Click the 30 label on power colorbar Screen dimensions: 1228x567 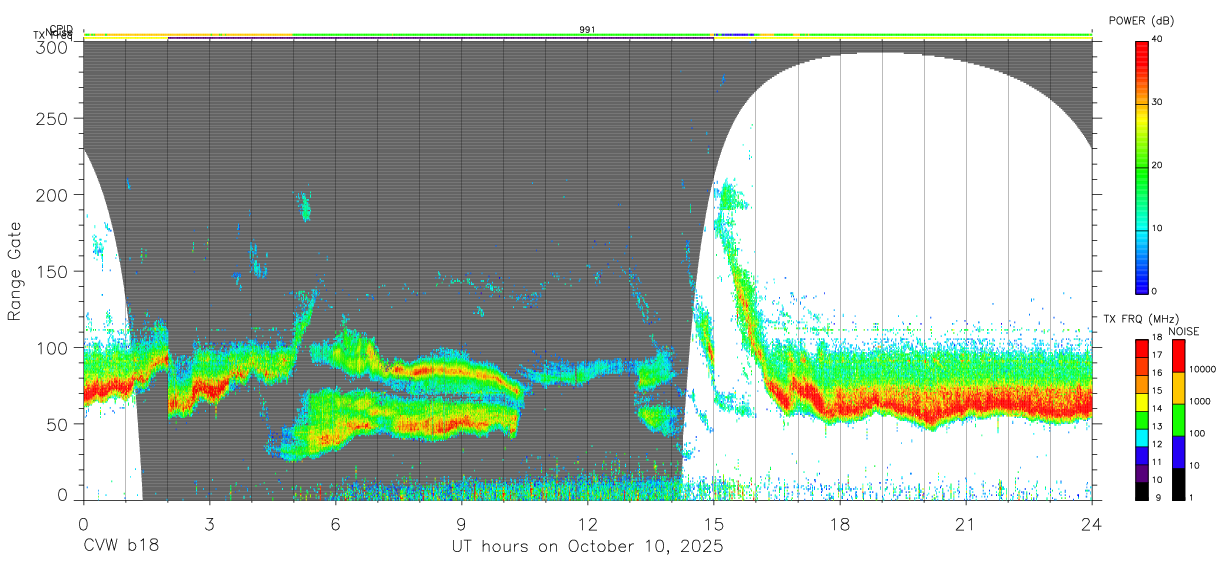pos(1157,102)
